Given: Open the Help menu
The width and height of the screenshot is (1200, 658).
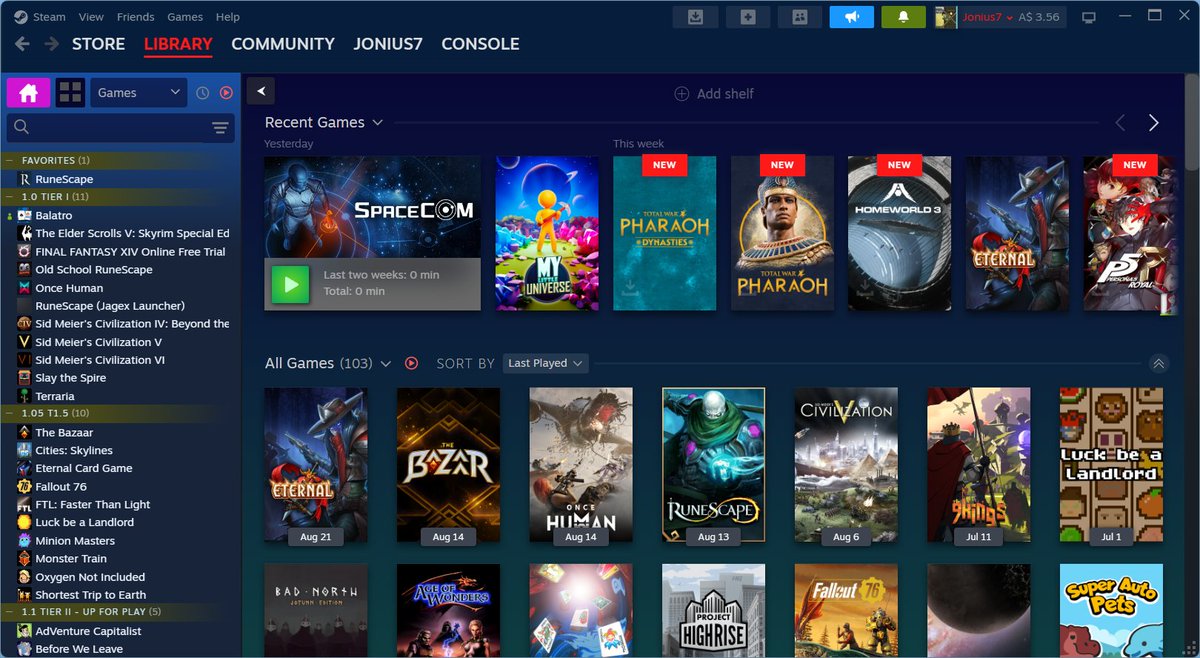Looking at the screenshot, I should [x=228, y=17].
